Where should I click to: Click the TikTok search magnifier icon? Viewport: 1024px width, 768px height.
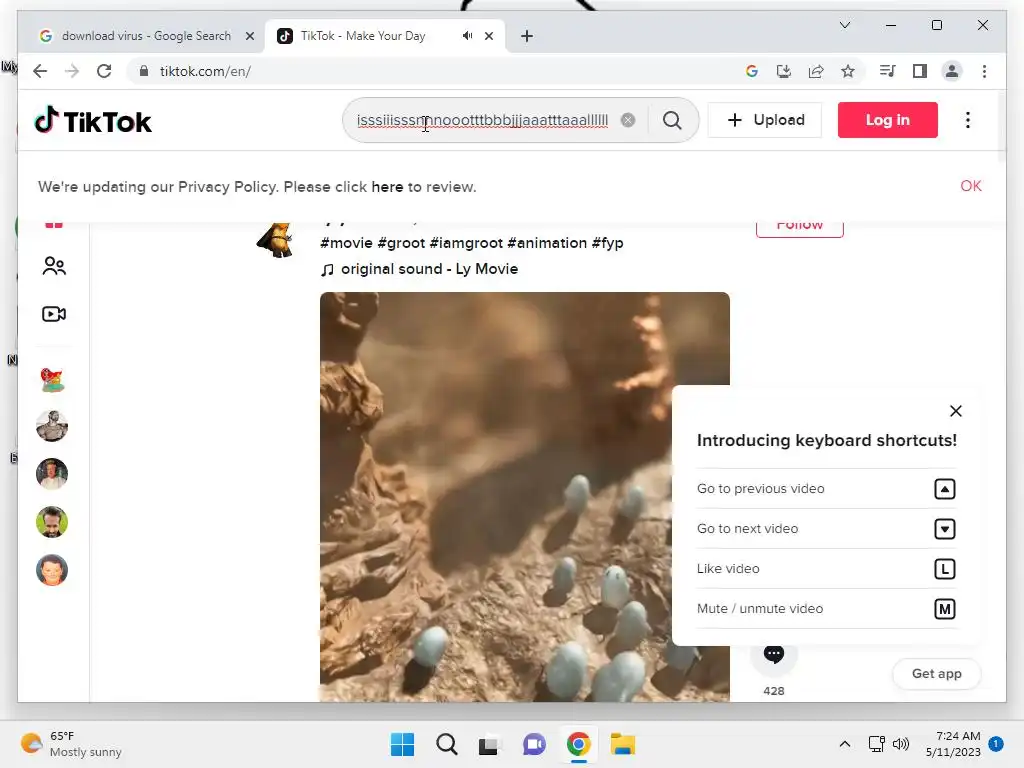pyautogui.click(x=672, y=120)
